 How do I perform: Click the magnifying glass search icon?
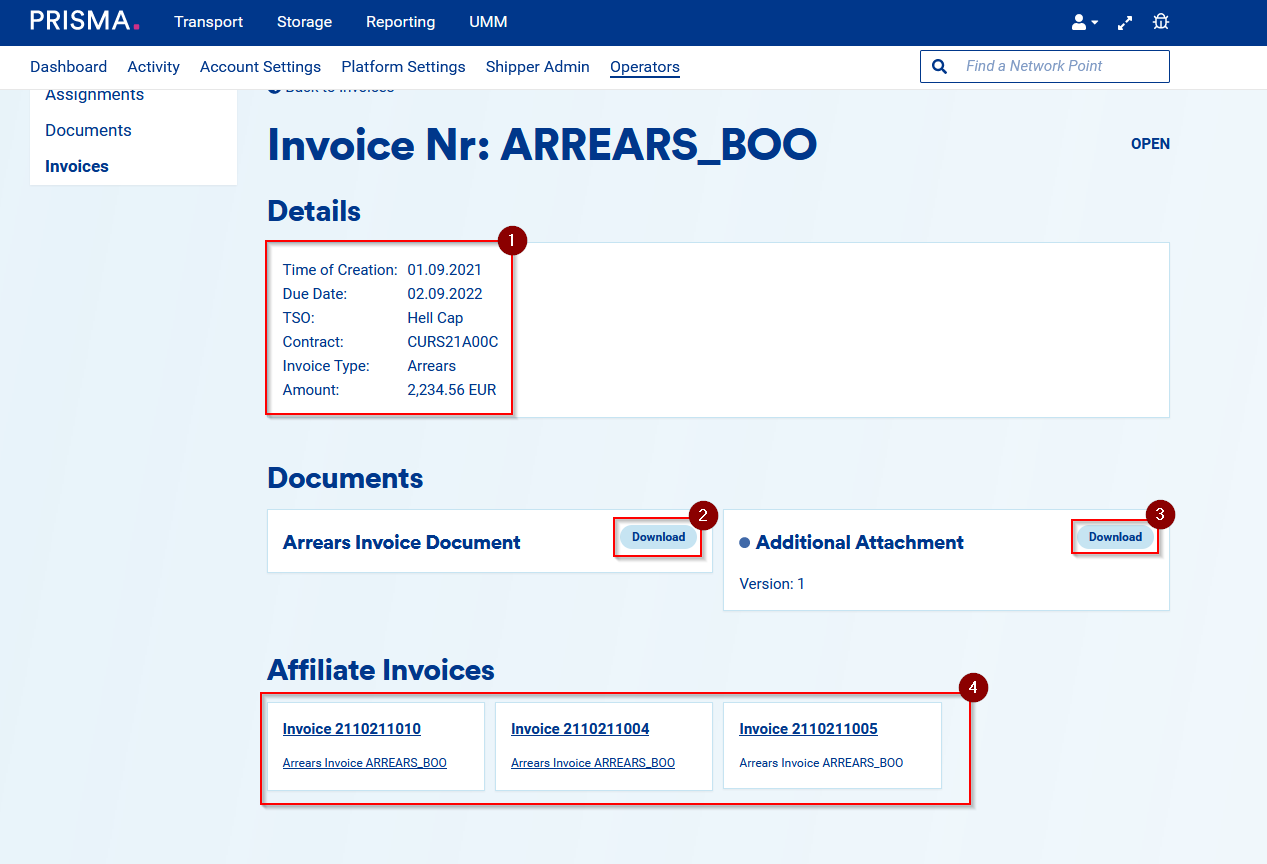(939, 66)
